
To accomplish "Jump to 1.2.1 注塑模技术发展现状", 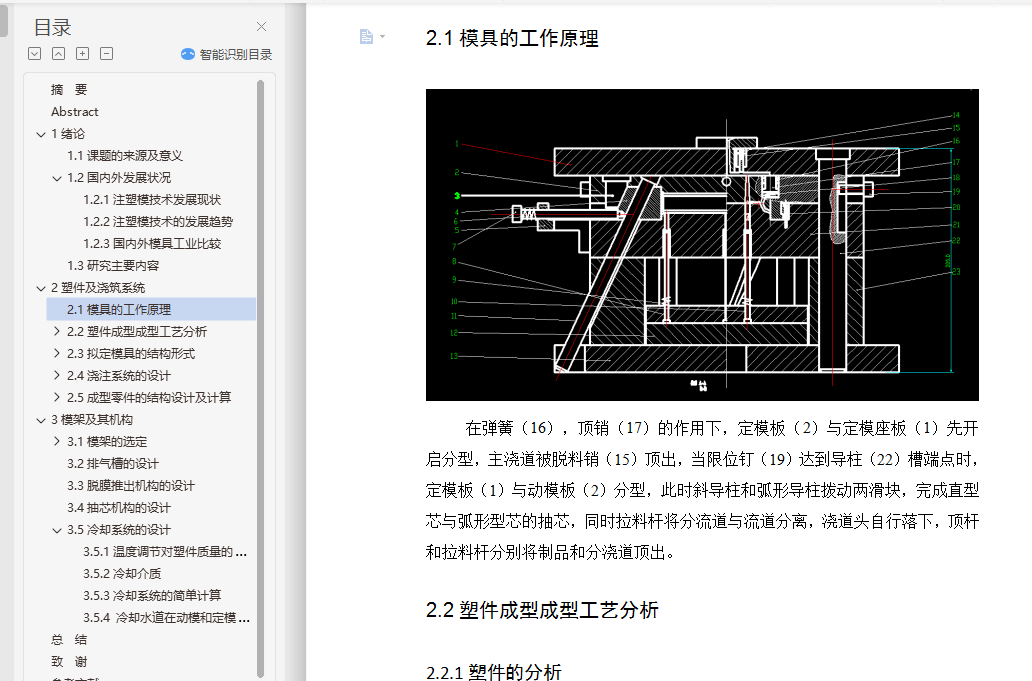I will [152, 199].
